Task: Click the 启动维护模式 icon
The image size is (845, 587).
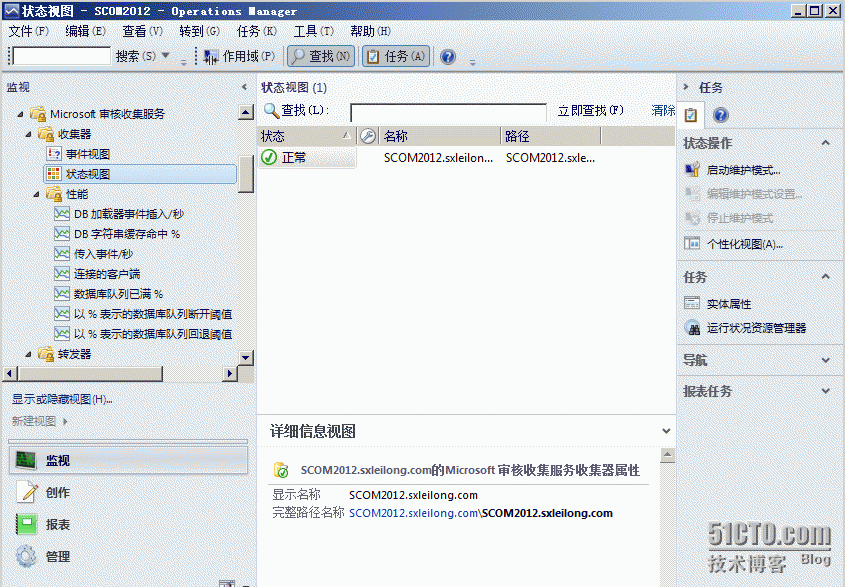Action: 692,170
